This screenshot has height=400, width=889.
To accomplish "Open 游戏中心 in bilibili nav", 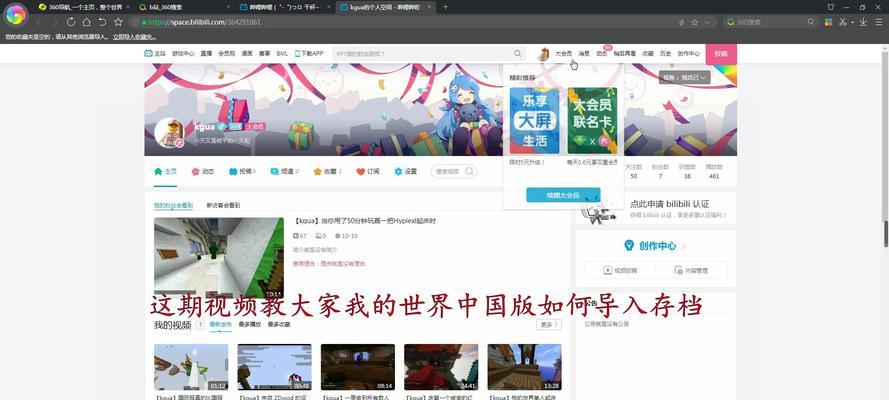I will tap(183, 53).
